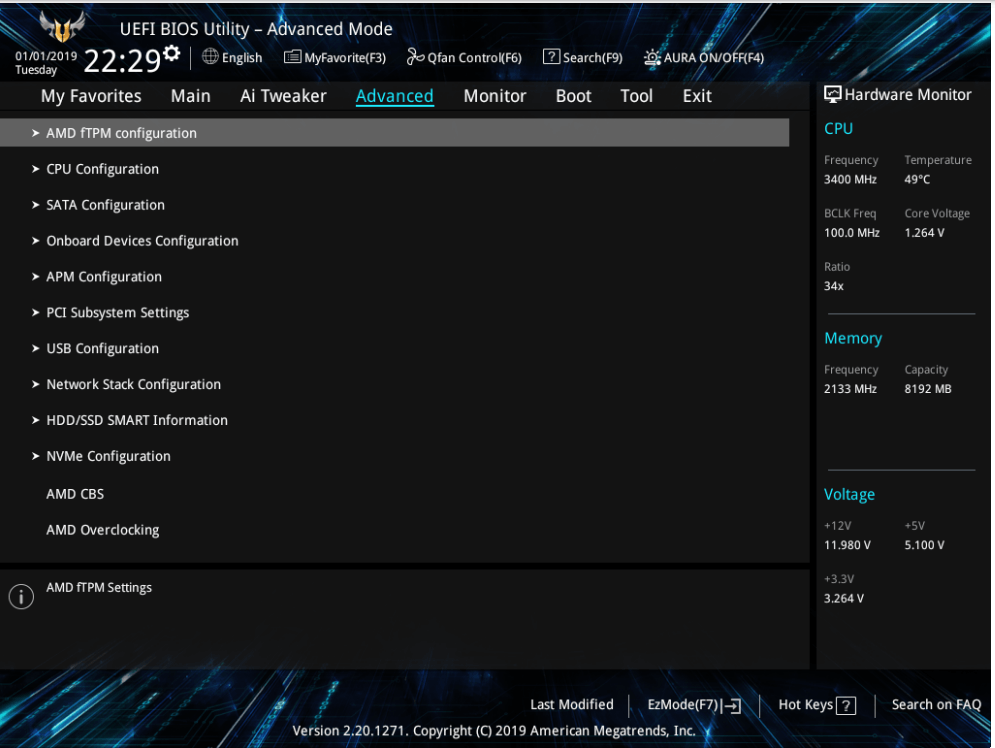Image resolution: width=995 pixels, height=748 pixels.
Task: Open MyFavorite(F3) label
Action: (345, 58)
